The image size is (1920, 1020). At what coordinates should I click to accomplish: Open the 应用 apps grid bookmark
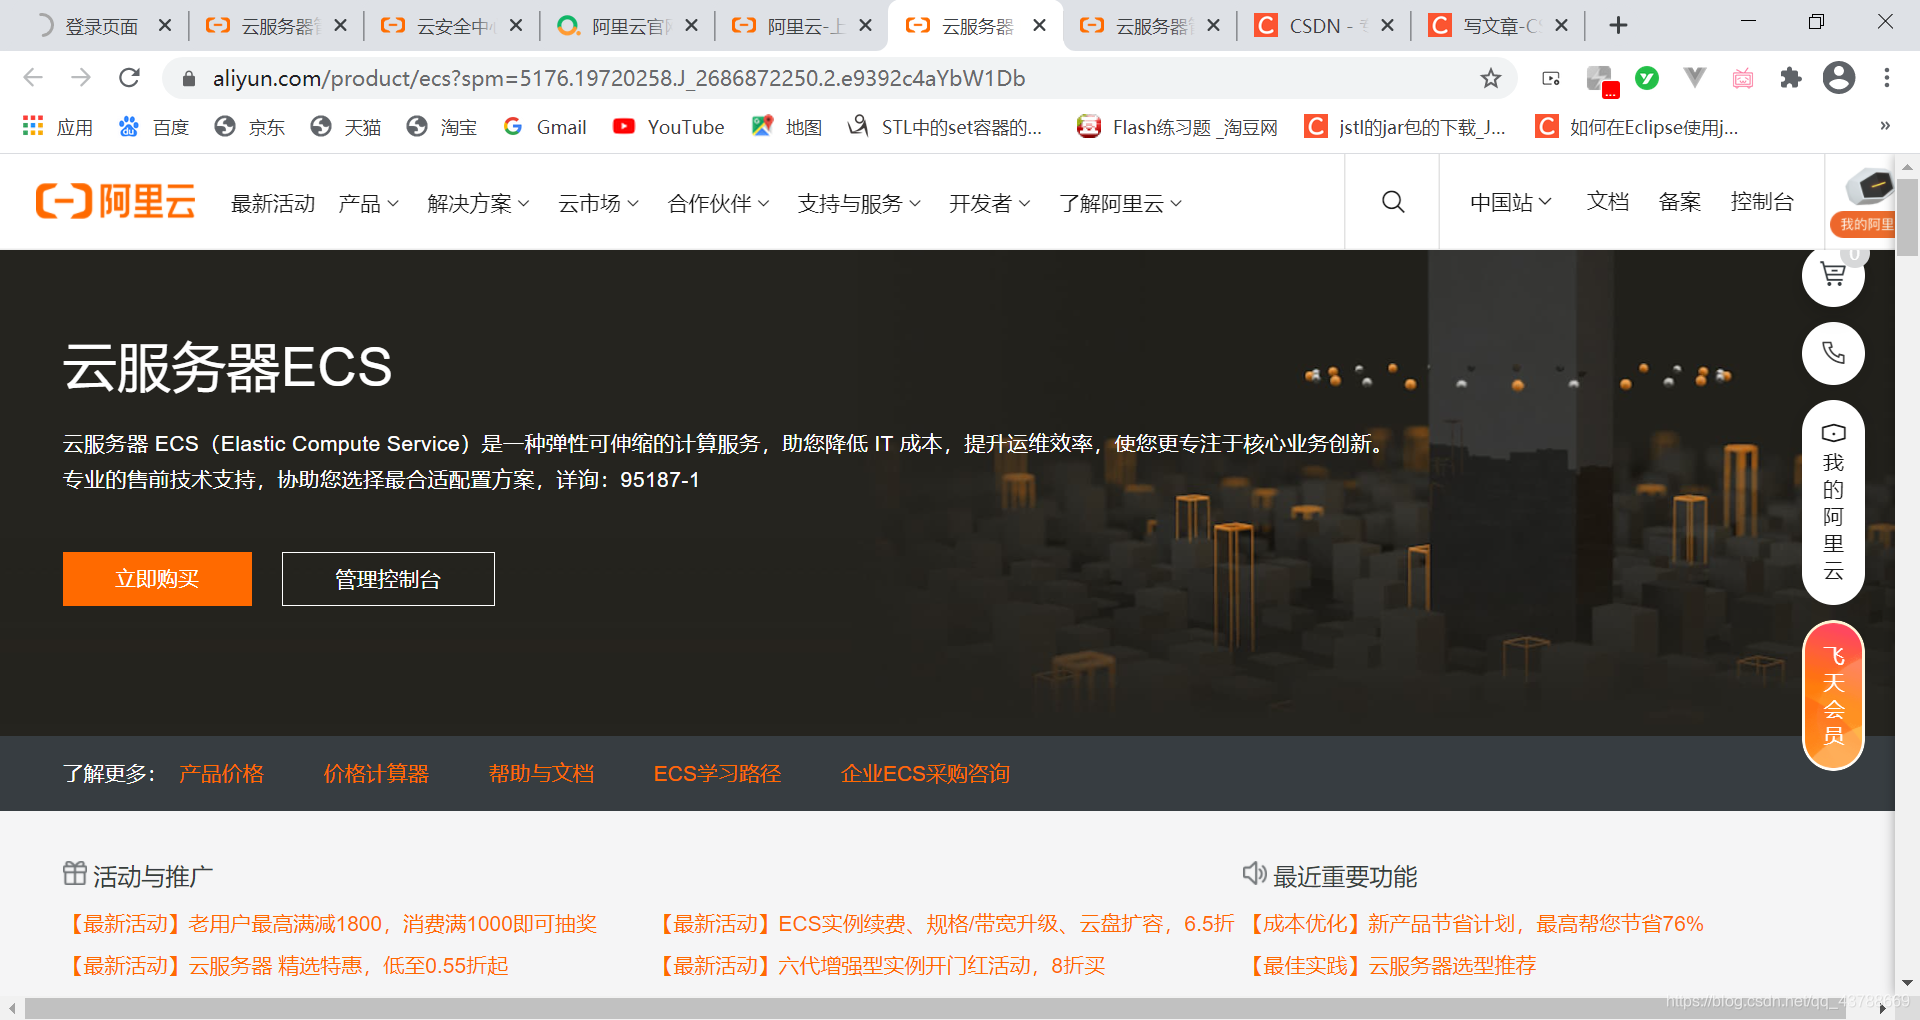pos(58,127)
